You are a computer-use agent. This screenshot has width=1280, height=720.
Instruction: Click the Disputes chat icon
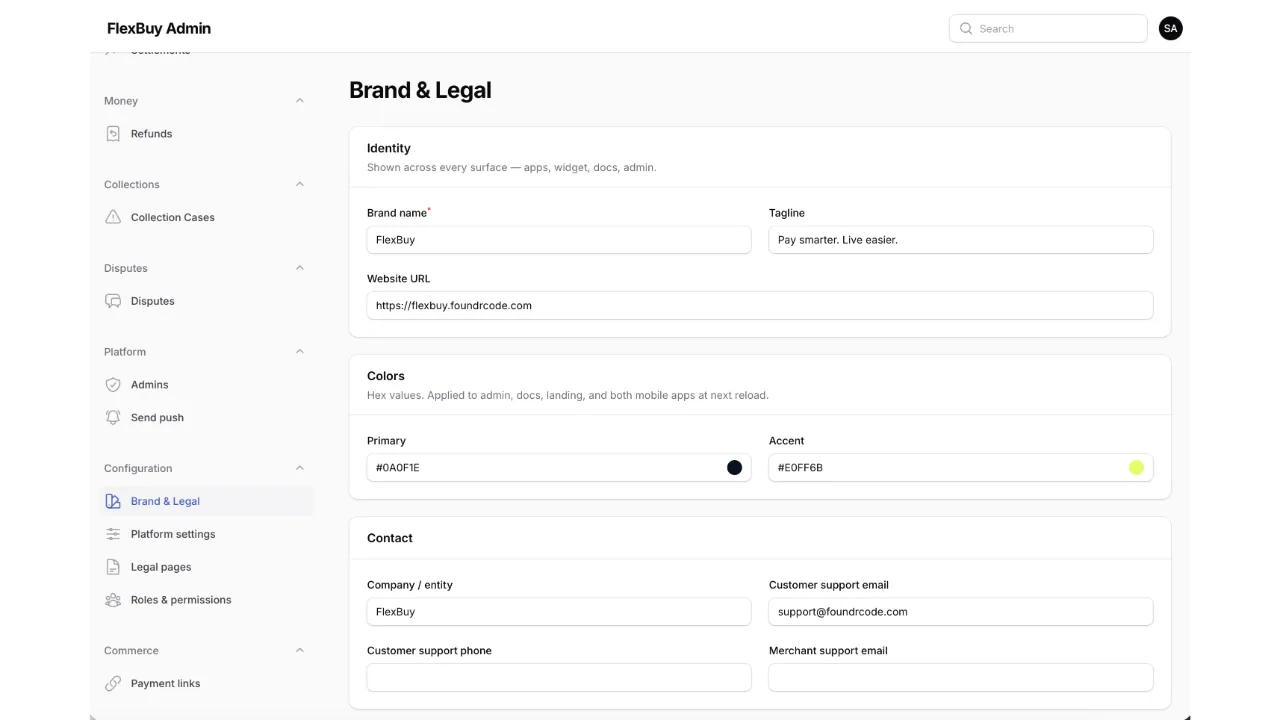pyautogui.click(x=113, y=301)
